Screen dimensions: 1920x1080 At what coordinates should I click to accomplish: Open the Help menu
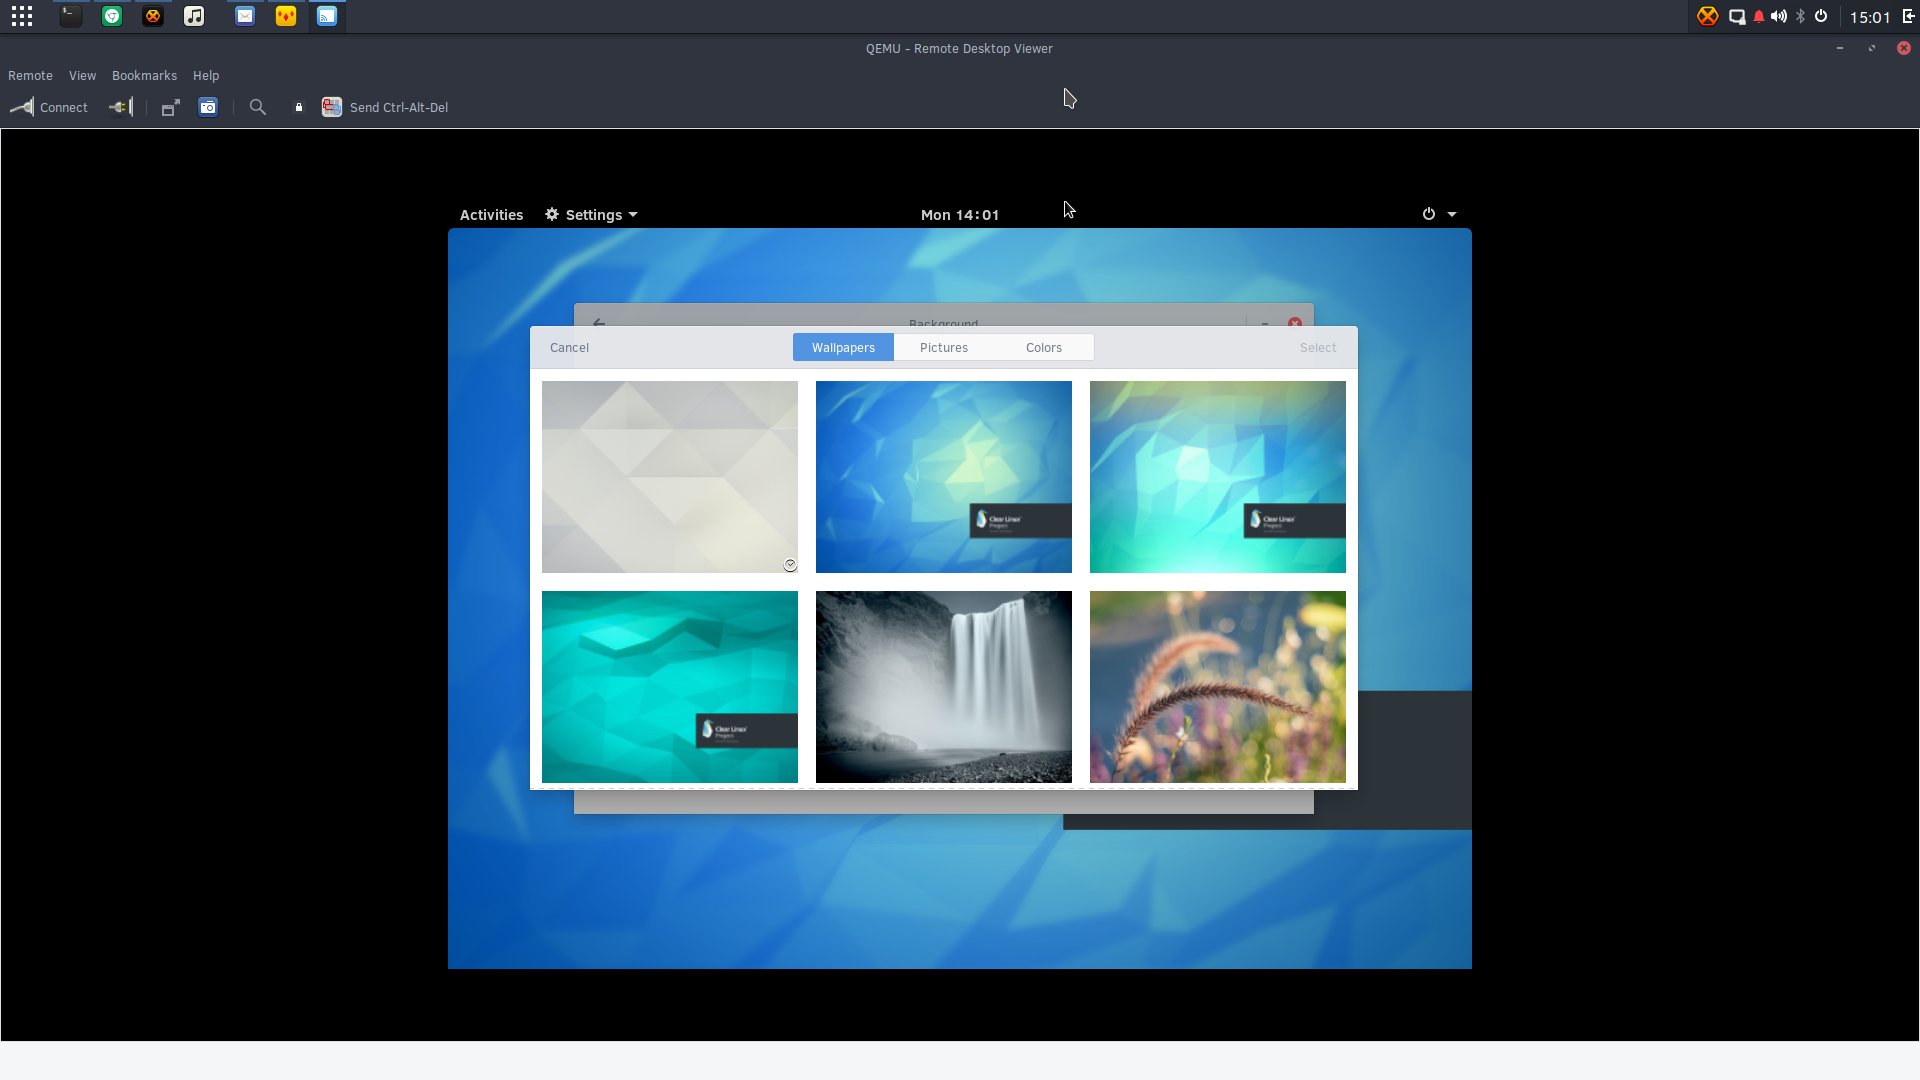tap(206, 76)
